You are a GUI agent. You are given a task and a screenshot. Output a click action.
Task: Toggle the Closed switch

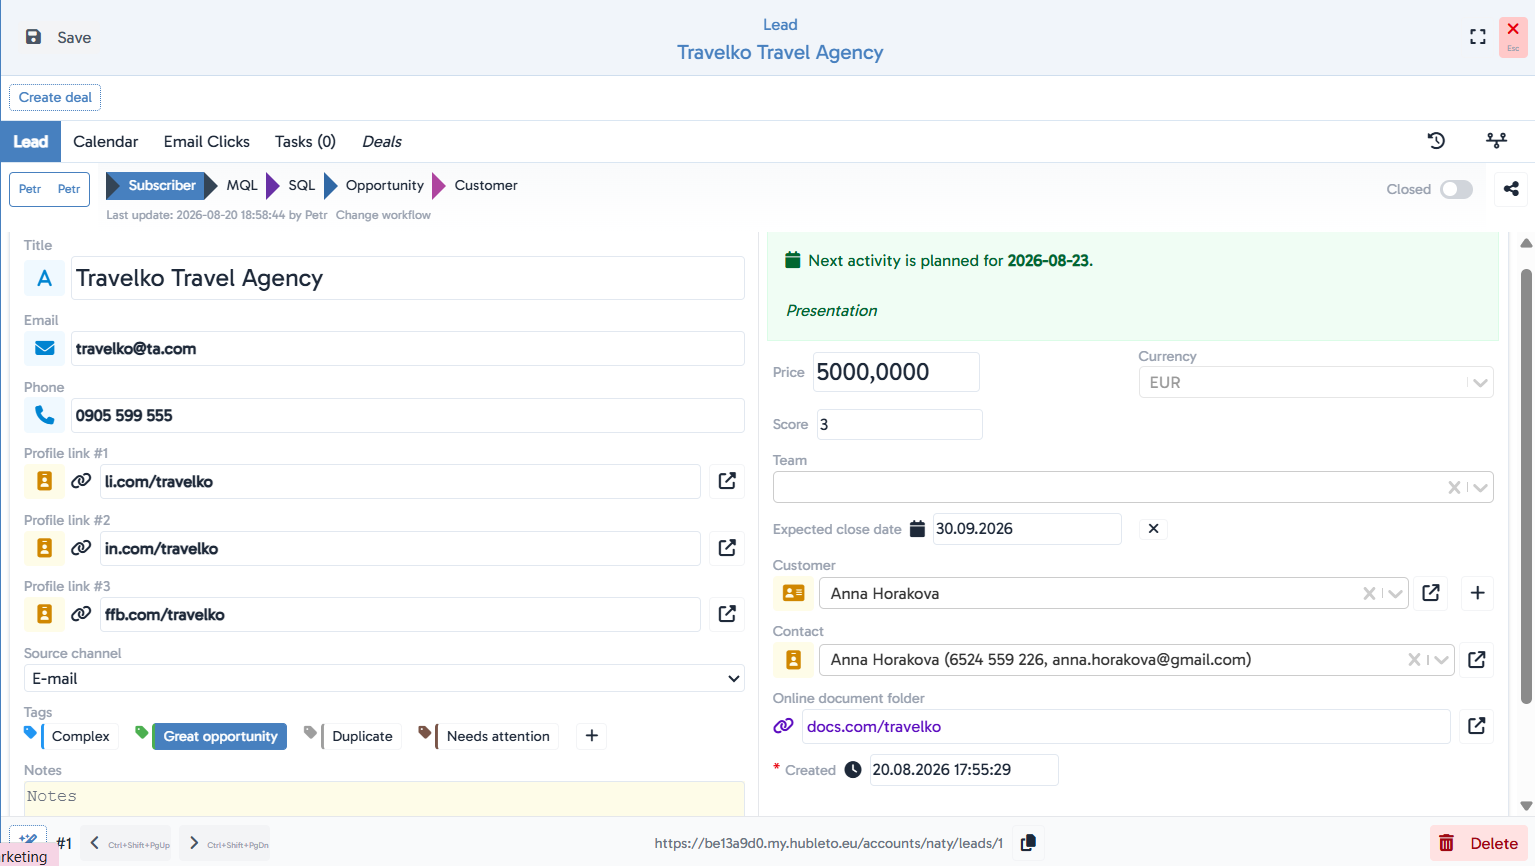[1456, 189]
